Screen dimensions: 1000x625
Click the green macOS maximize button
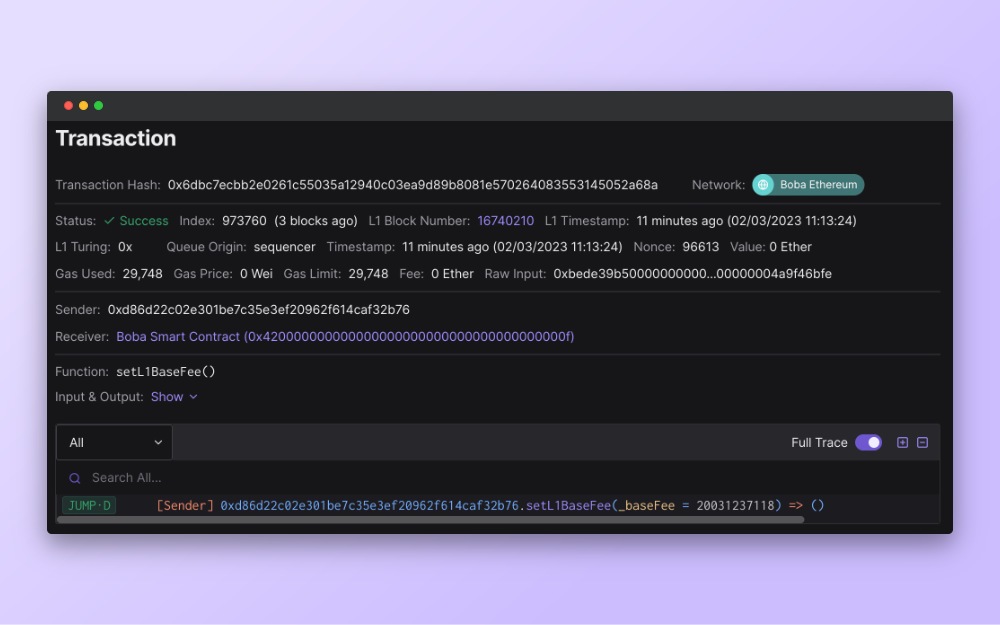pyautogui.click(x=98, y=106)
